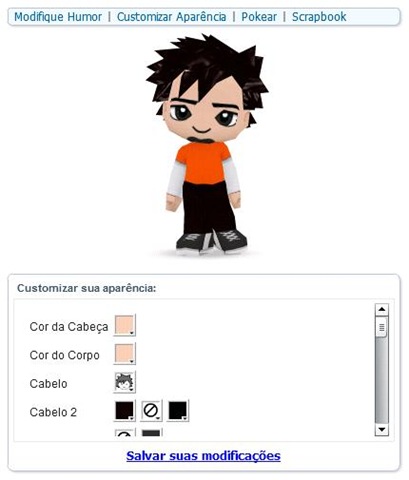Click the scrollbar track below the thumb
Image resolution: width=409 pixels, height=480 pixels.
(x=381, y=380)
